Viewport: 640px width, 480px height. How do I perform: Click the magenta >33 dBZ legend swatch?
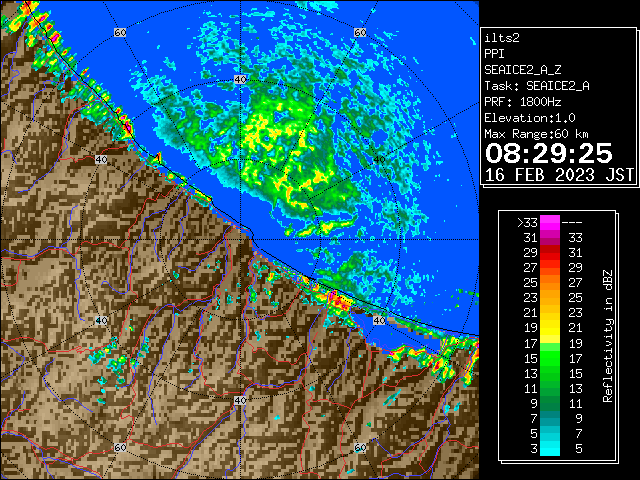click(x=550, y=223)
